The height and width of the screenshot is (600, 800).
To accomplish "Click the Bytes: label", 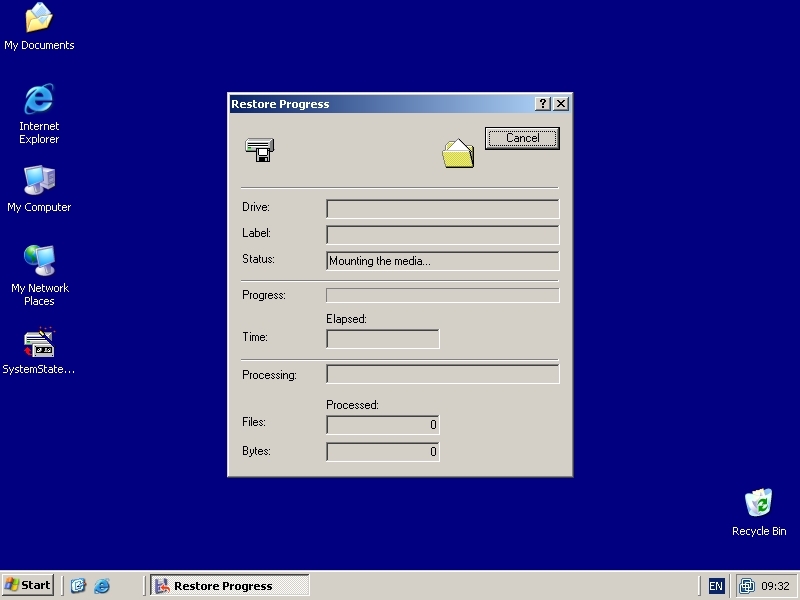I will (x=256, y=451).
